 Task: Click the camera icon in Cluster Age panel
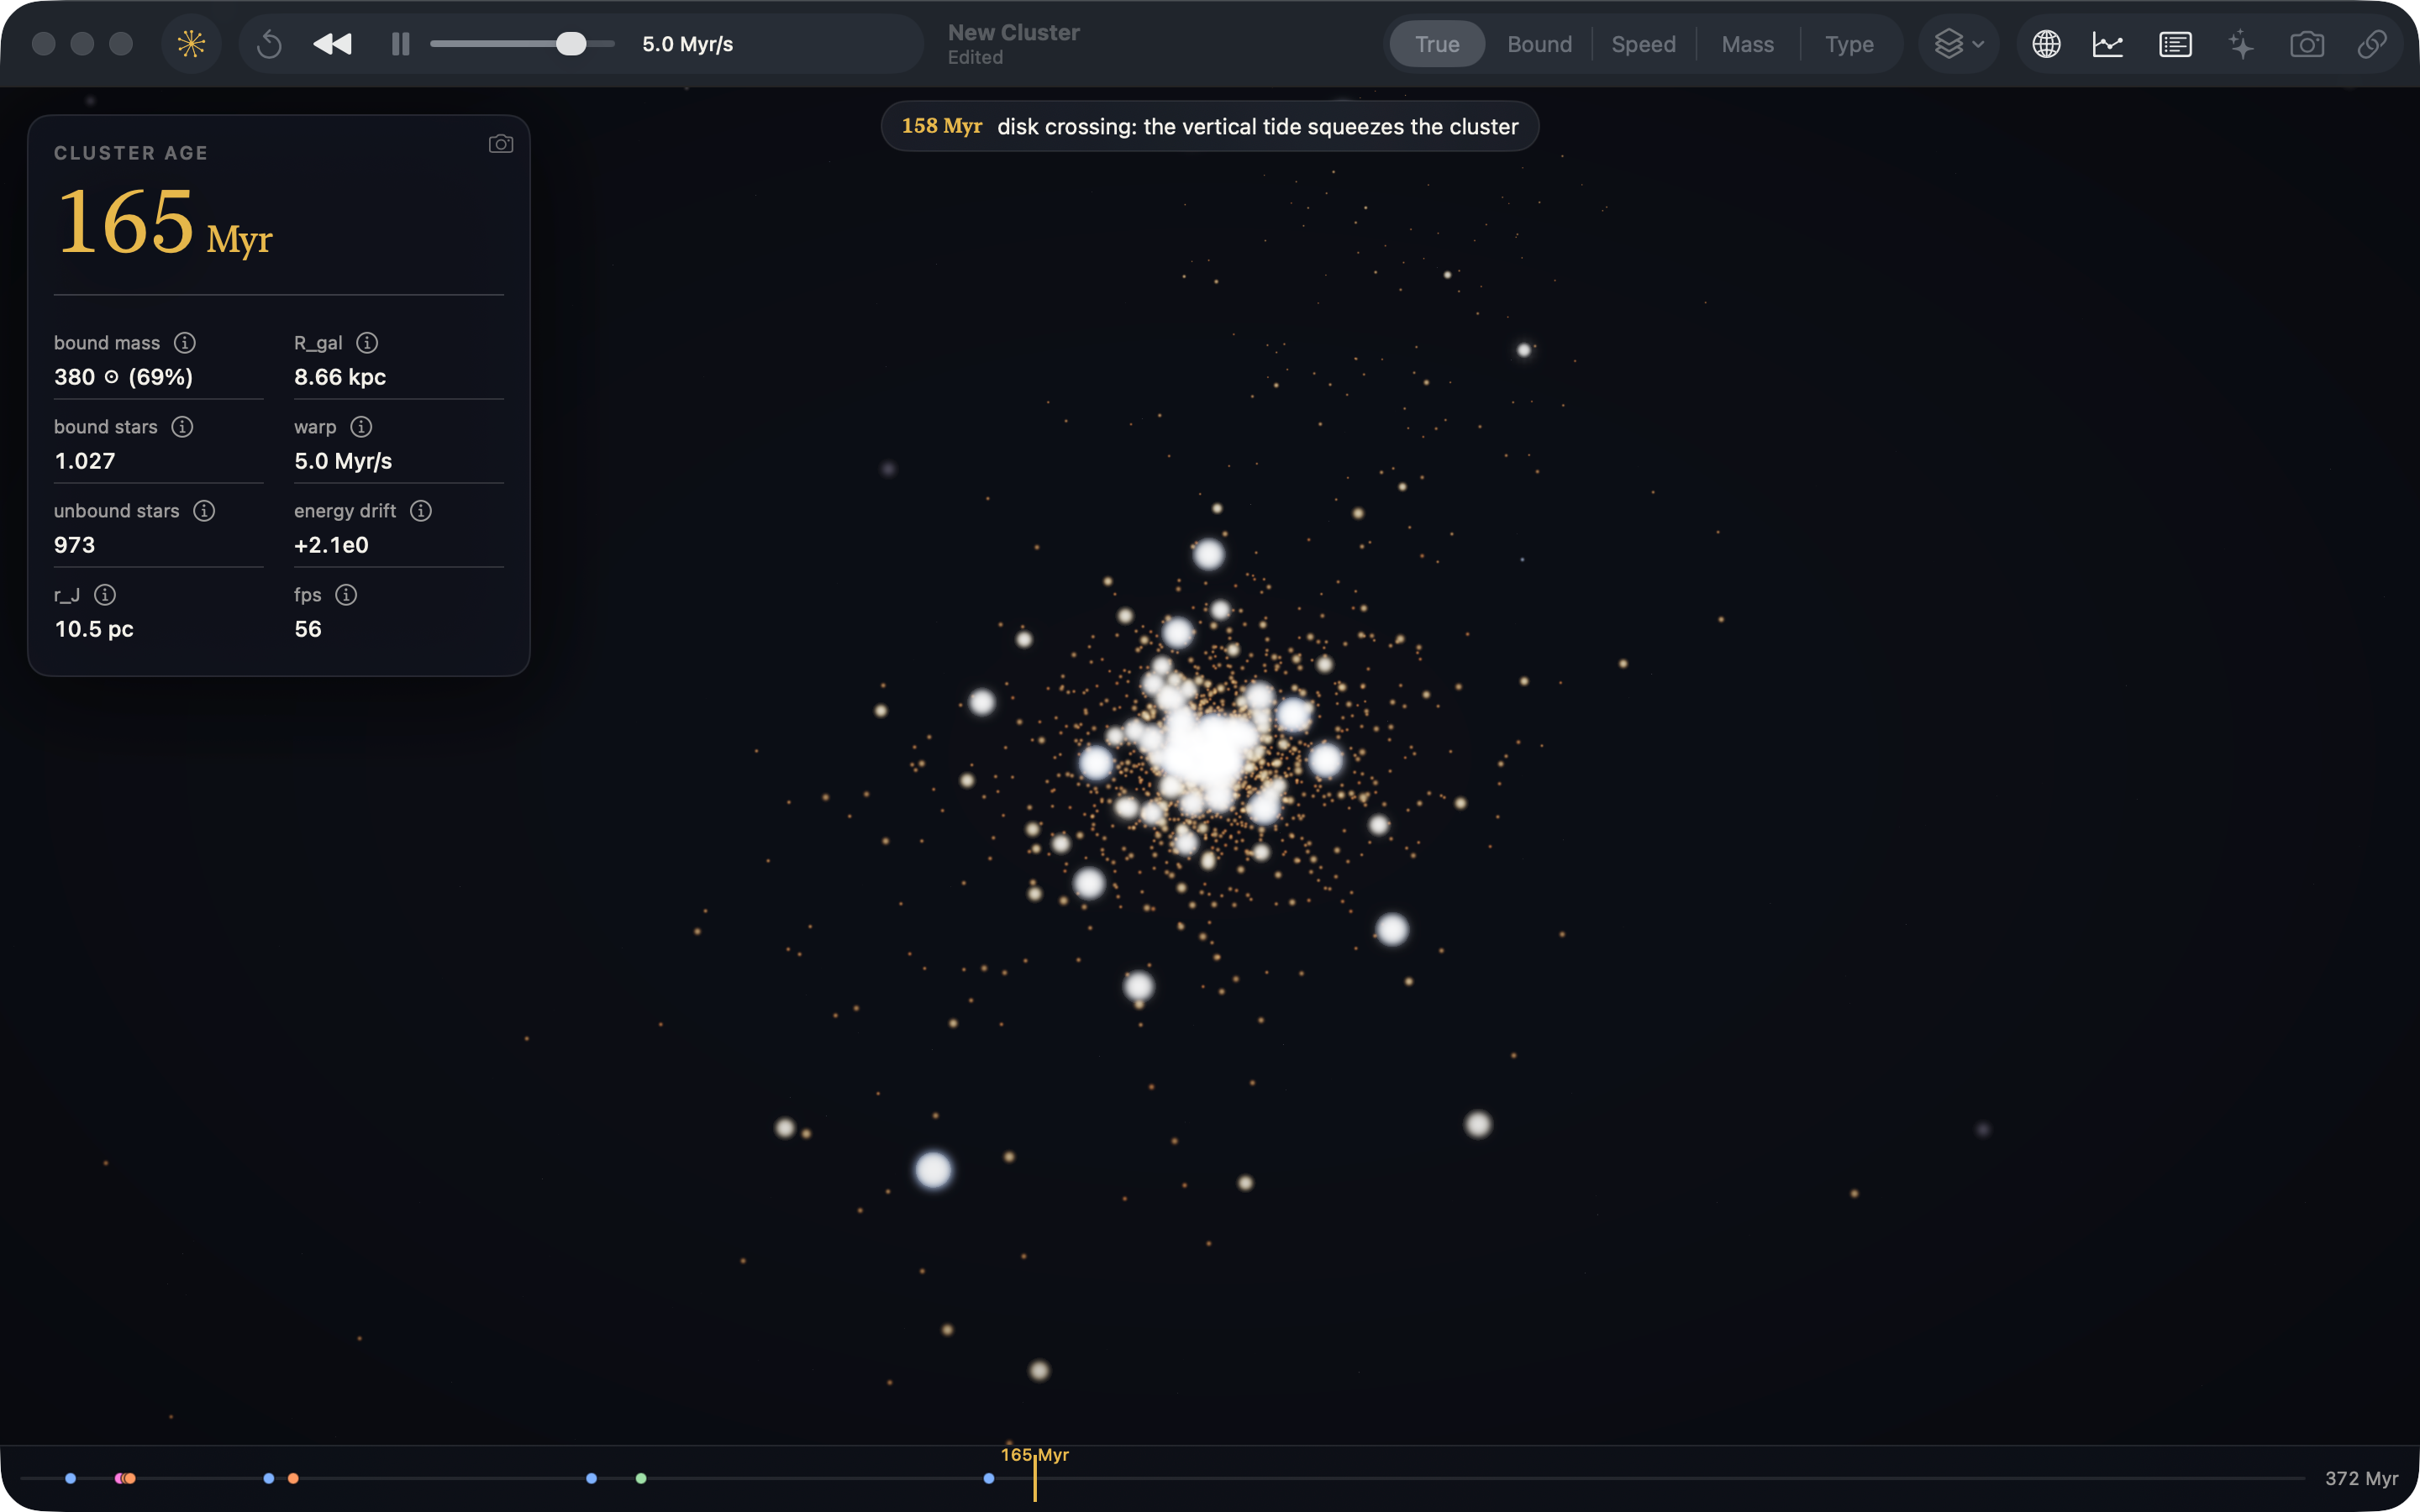point(501,144)
